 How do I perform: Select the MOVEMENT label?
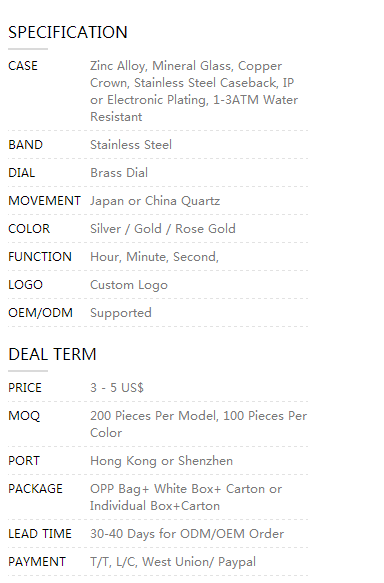(44, 201)
